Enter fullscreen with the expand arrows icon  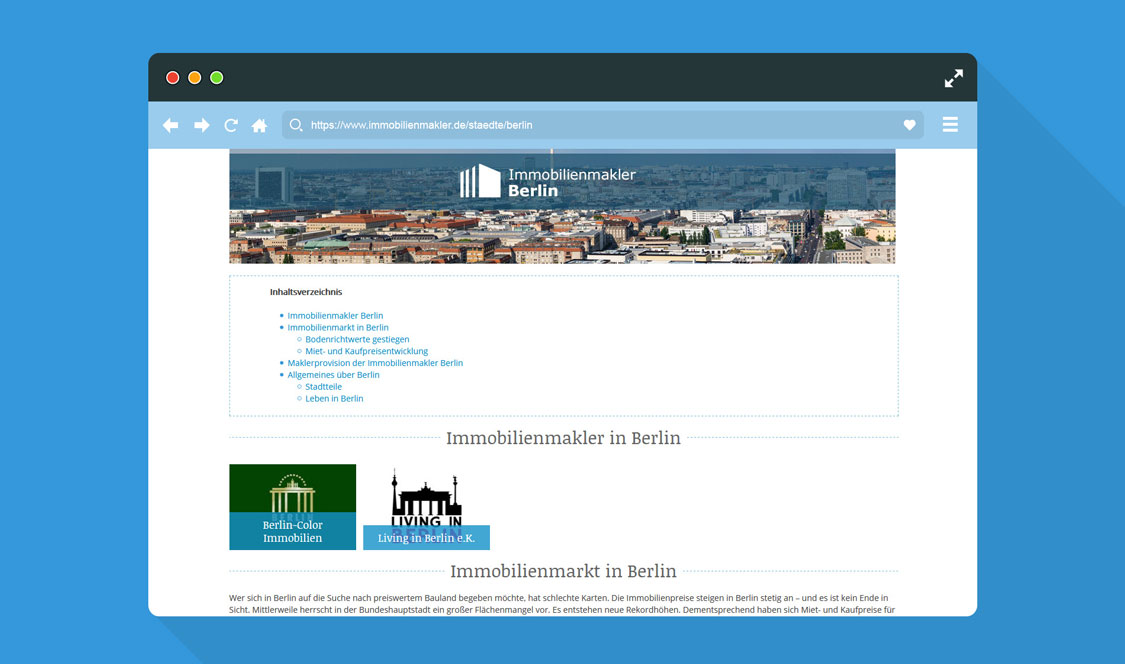pyautogui.click(x=954, y=78)
